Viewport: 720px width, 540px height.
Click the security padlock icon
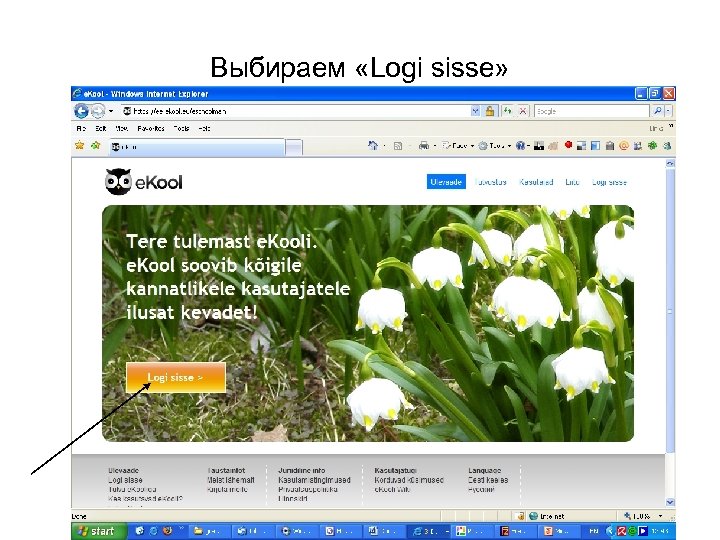489,111
